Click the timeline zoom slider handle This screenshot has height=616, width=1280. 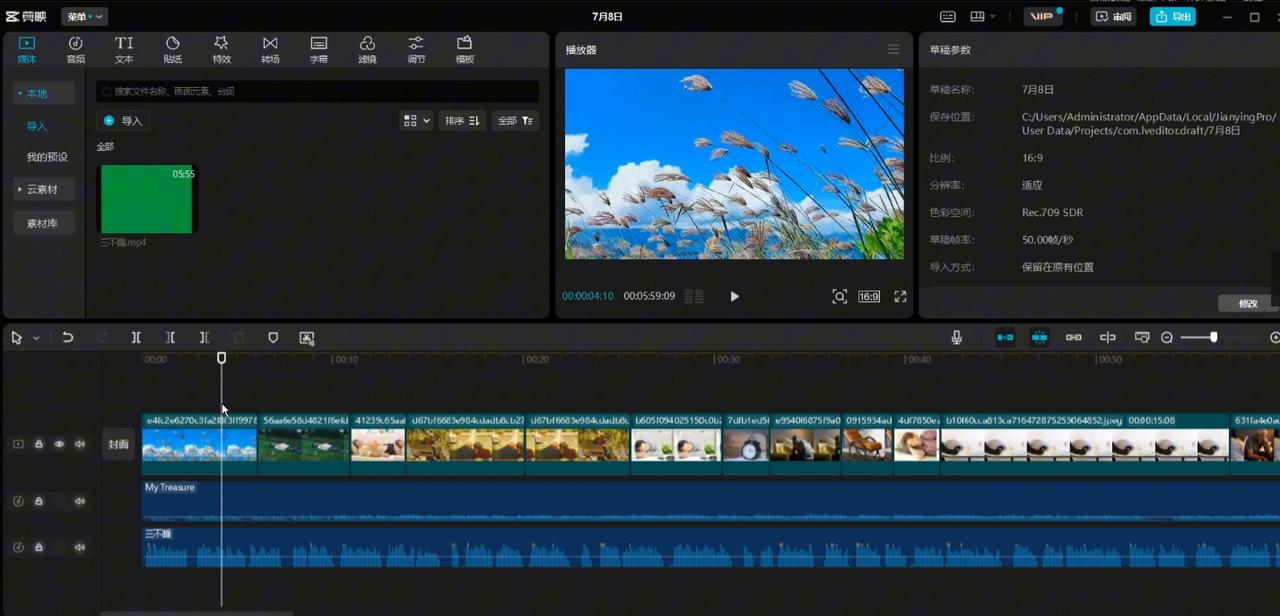coord(1213,338)
